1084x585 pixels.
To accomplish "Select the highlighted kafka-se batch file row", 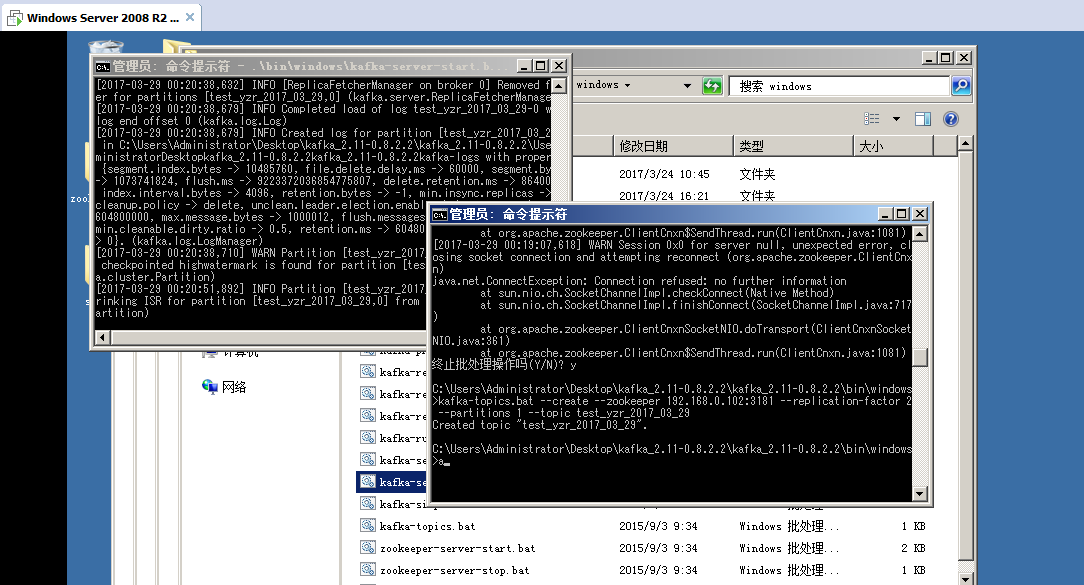I will 393,482.
